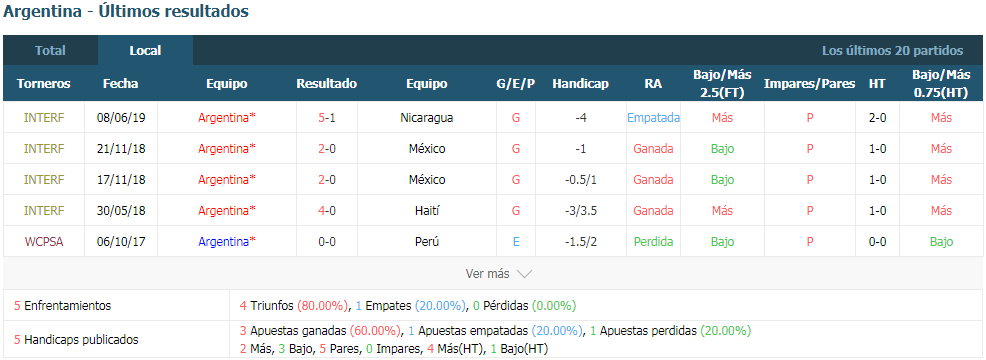
Task: Click the WCPSA tournament label
Action: (x=43, y=242)
